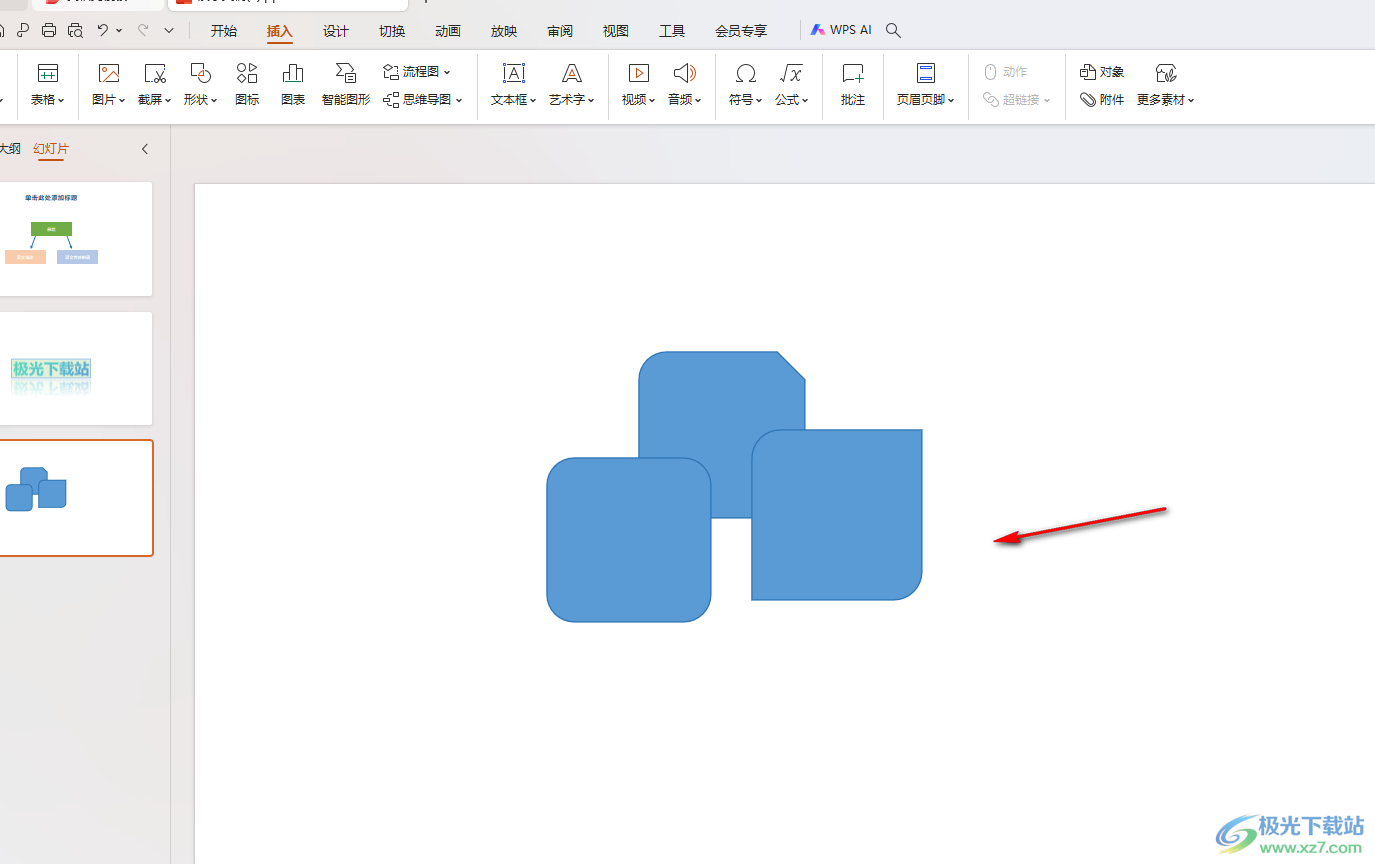This screenshot has height=864, width=1375.
Task: Insert an equation with 公式
Action: [791, 85]
